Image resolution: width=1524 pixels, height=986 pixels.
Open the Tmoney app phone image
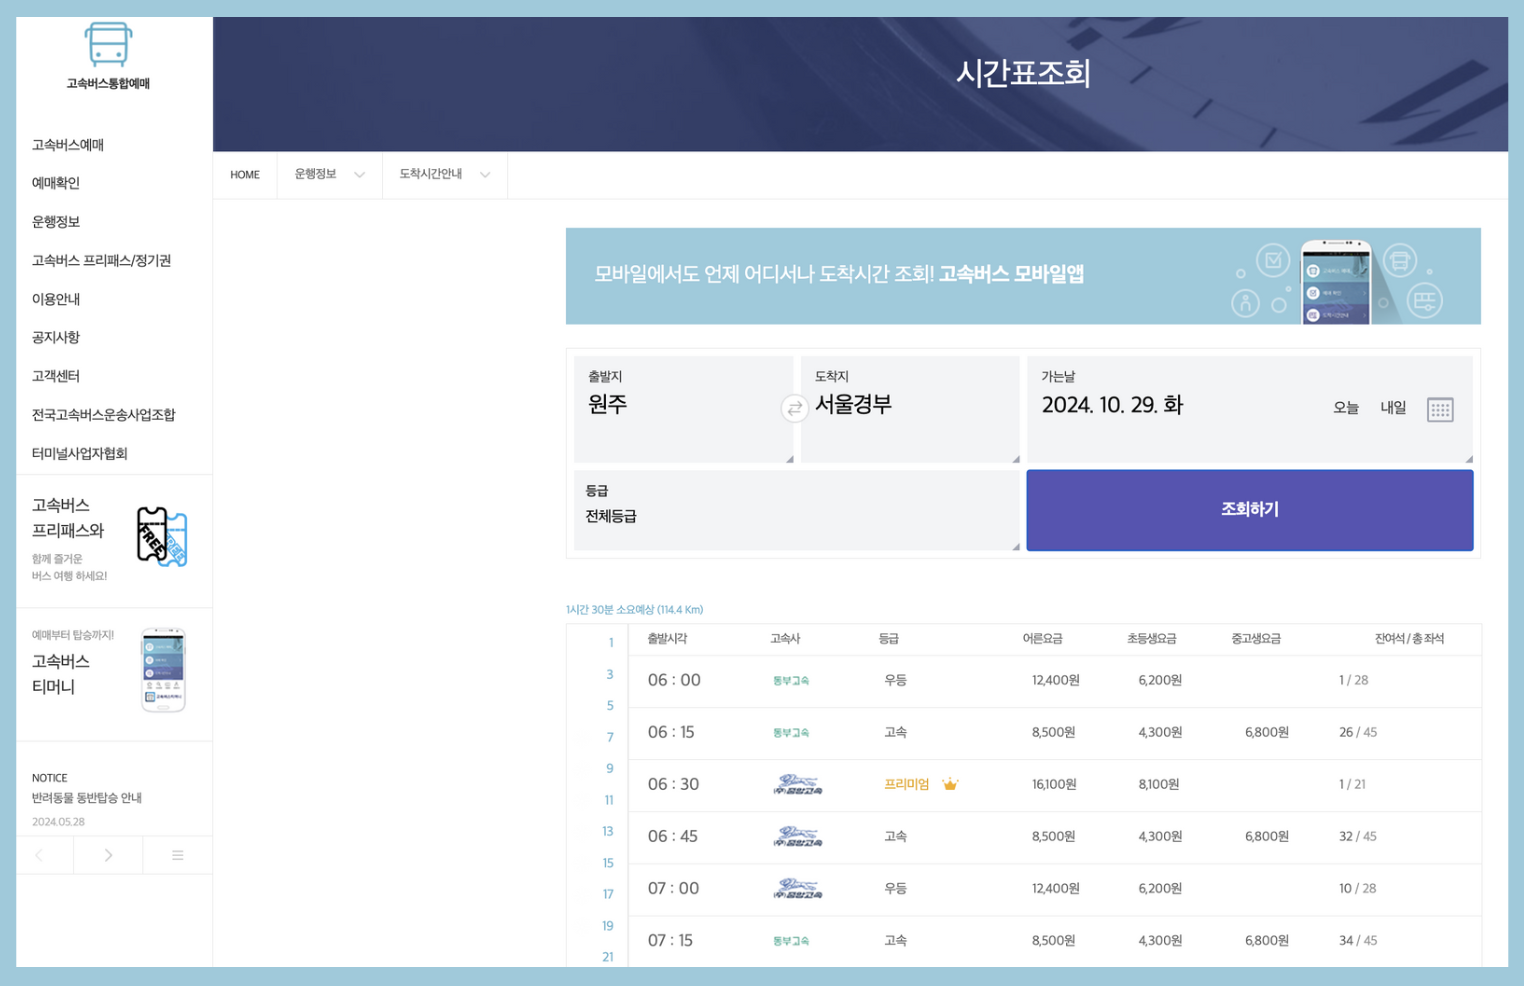point(164,670)
